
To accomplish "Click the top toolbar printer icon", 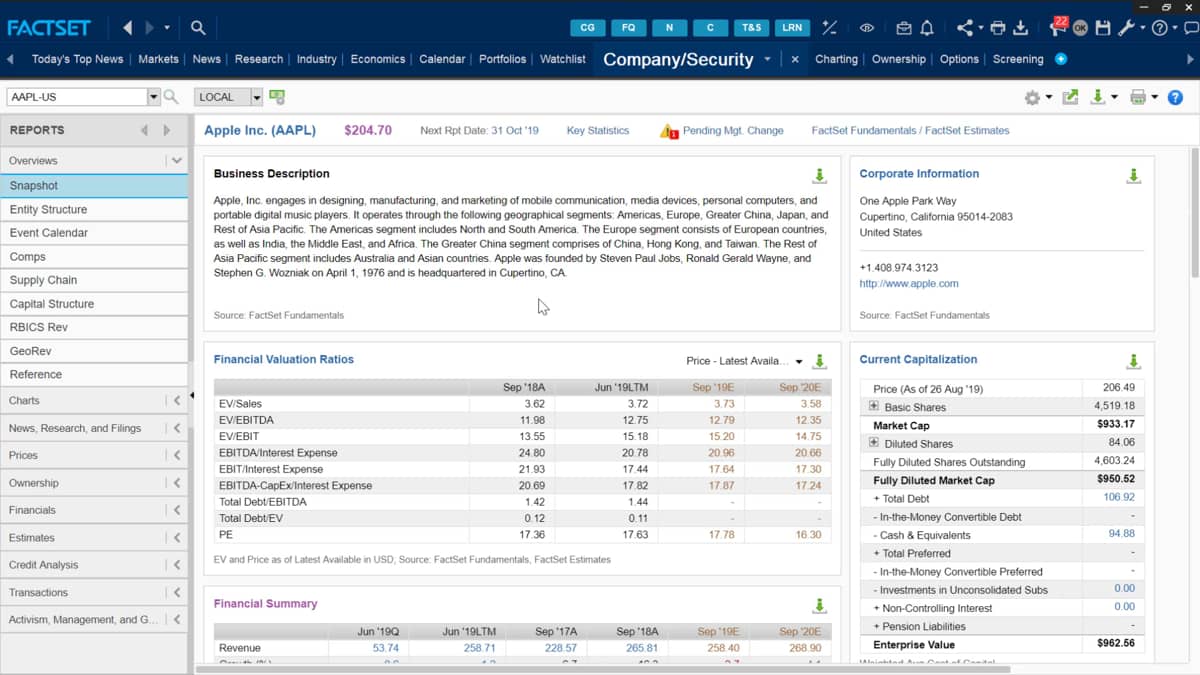I will tap(998, 28).
